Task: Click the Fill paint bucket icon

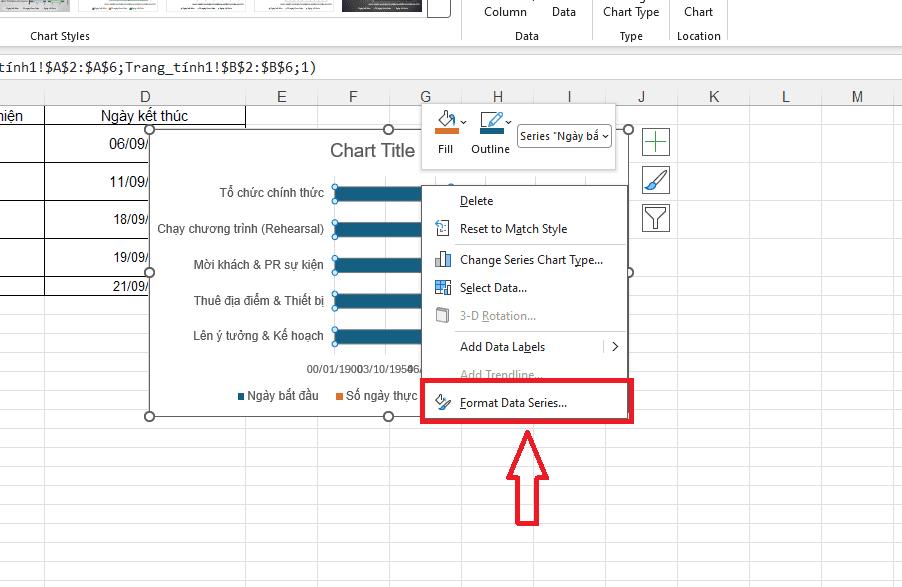Action: [x=446, y=123]
